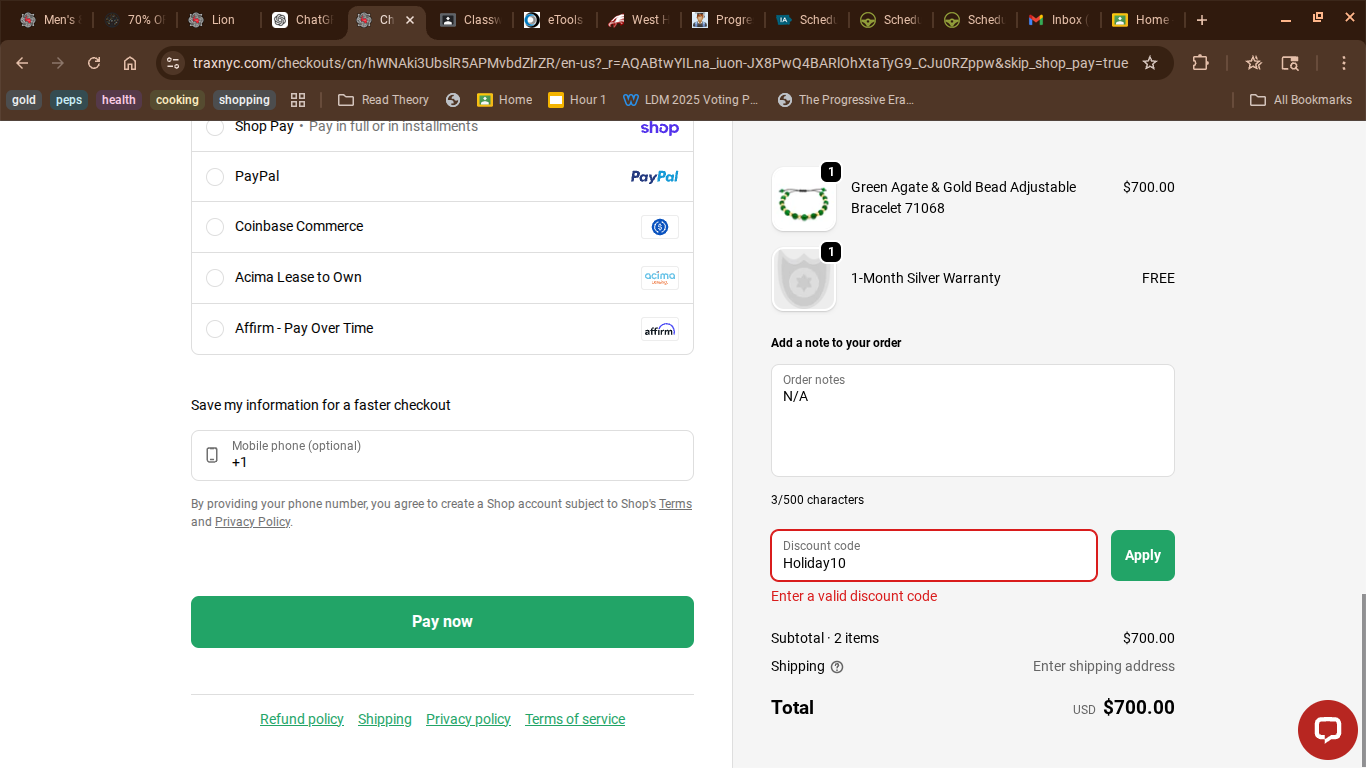Viewport: 1366px width, 768px height.
Task: Open LDM 2025 Voting bookmark
Action: 690,100
